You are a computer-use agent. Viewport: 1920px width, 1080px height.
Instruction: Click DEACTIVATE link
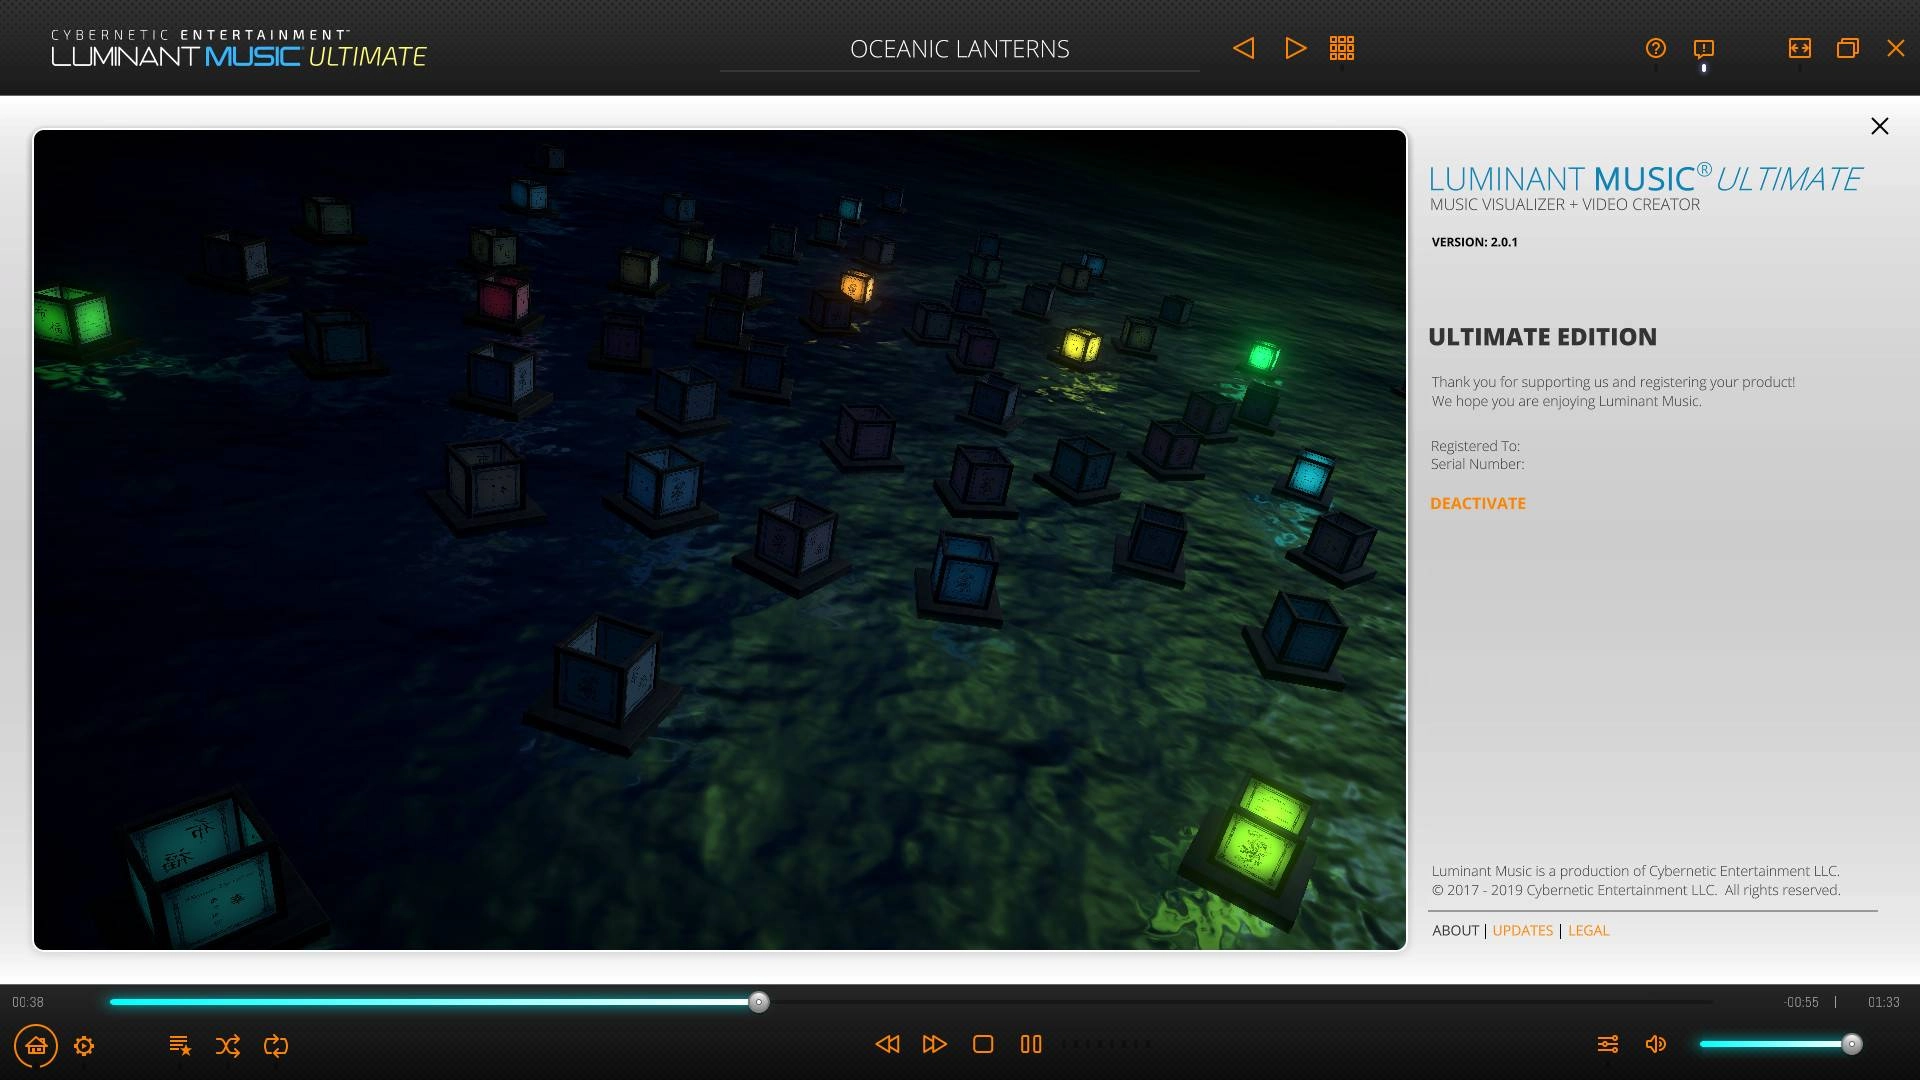[1478, 503]
